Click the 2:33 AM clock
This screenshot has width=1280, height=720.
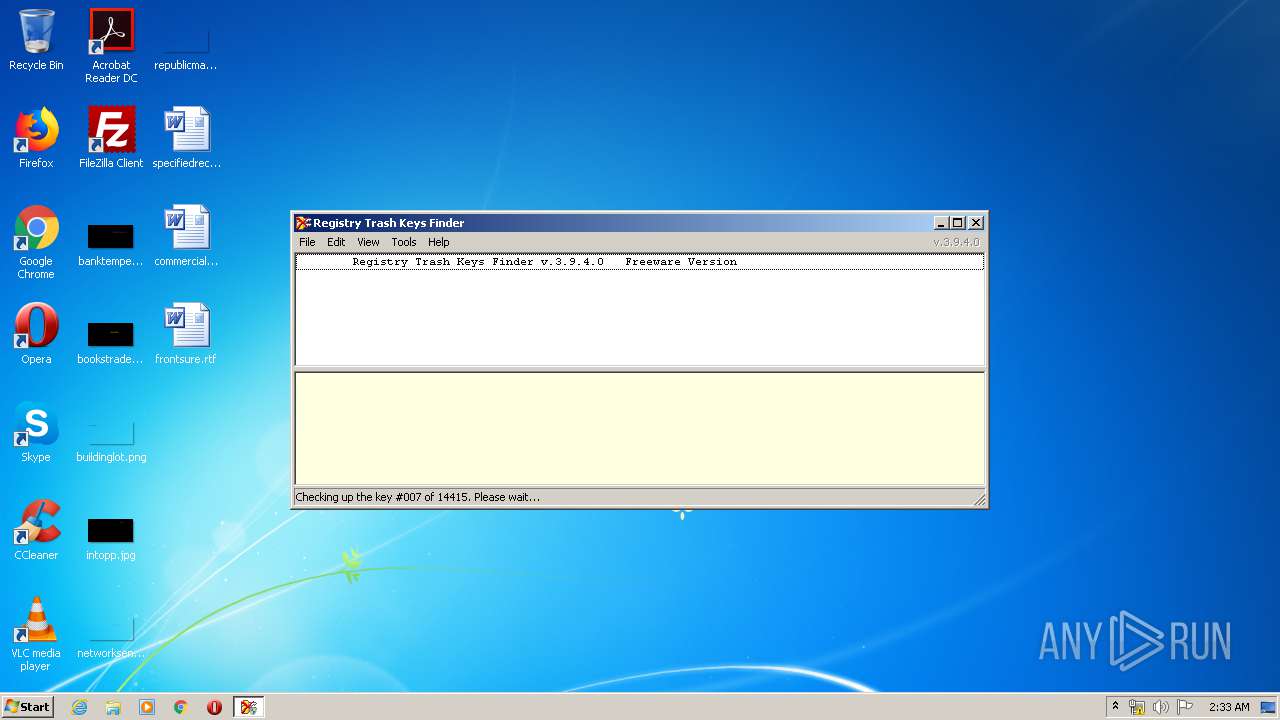(1229, 707)
